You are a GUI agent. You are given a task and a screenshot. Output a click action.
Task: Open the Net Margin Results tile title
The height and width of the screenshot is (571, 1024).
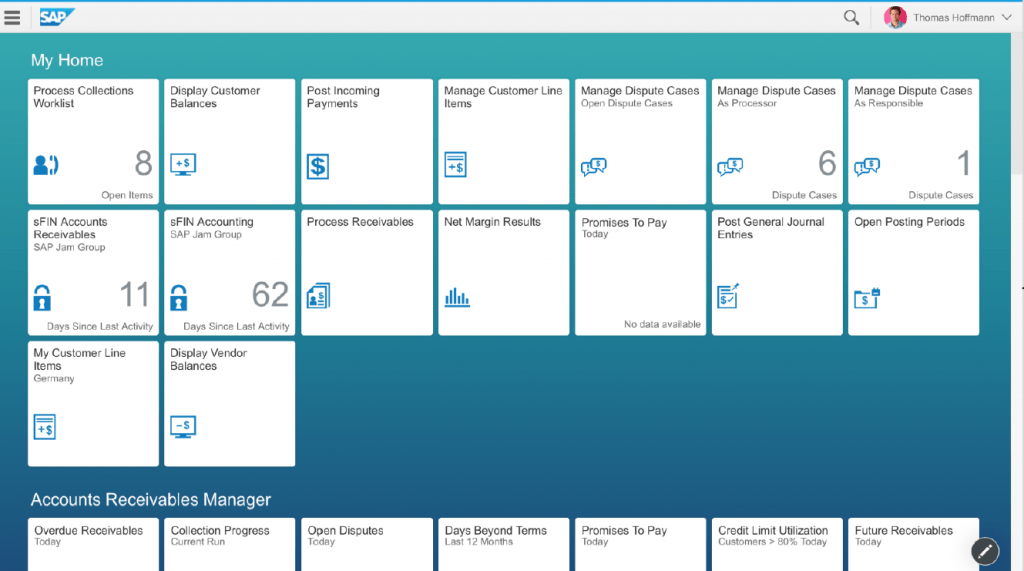coord(492,222)
